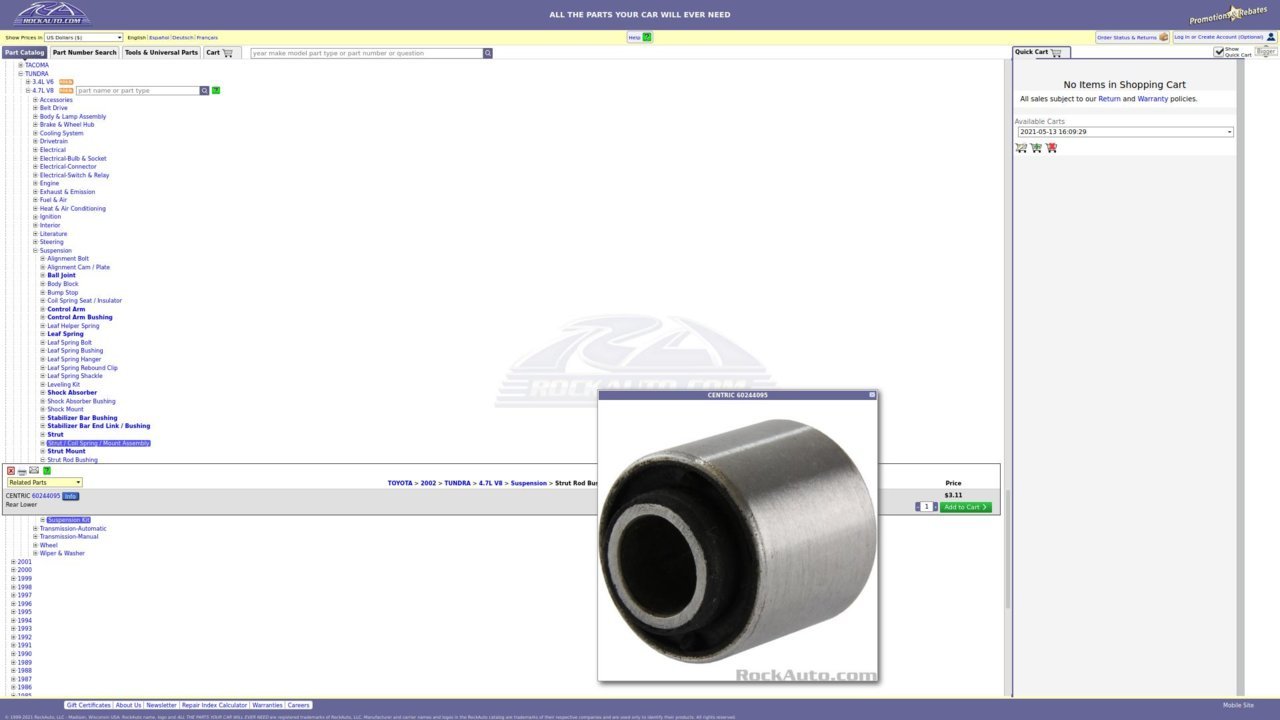Click the Suspension breadcrumb link
Viewport: 1280px width, 720px height.
[x=529, y=483]
